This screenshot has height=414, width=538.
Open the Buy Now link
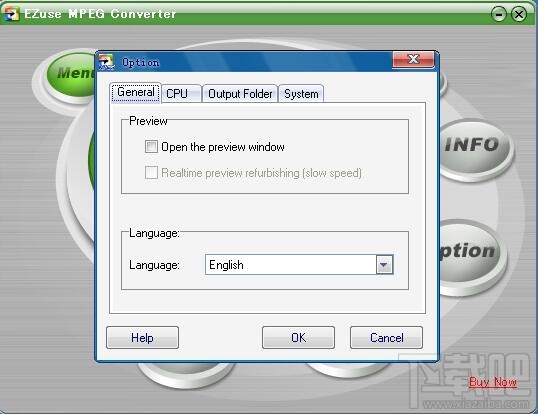(493, 382)
